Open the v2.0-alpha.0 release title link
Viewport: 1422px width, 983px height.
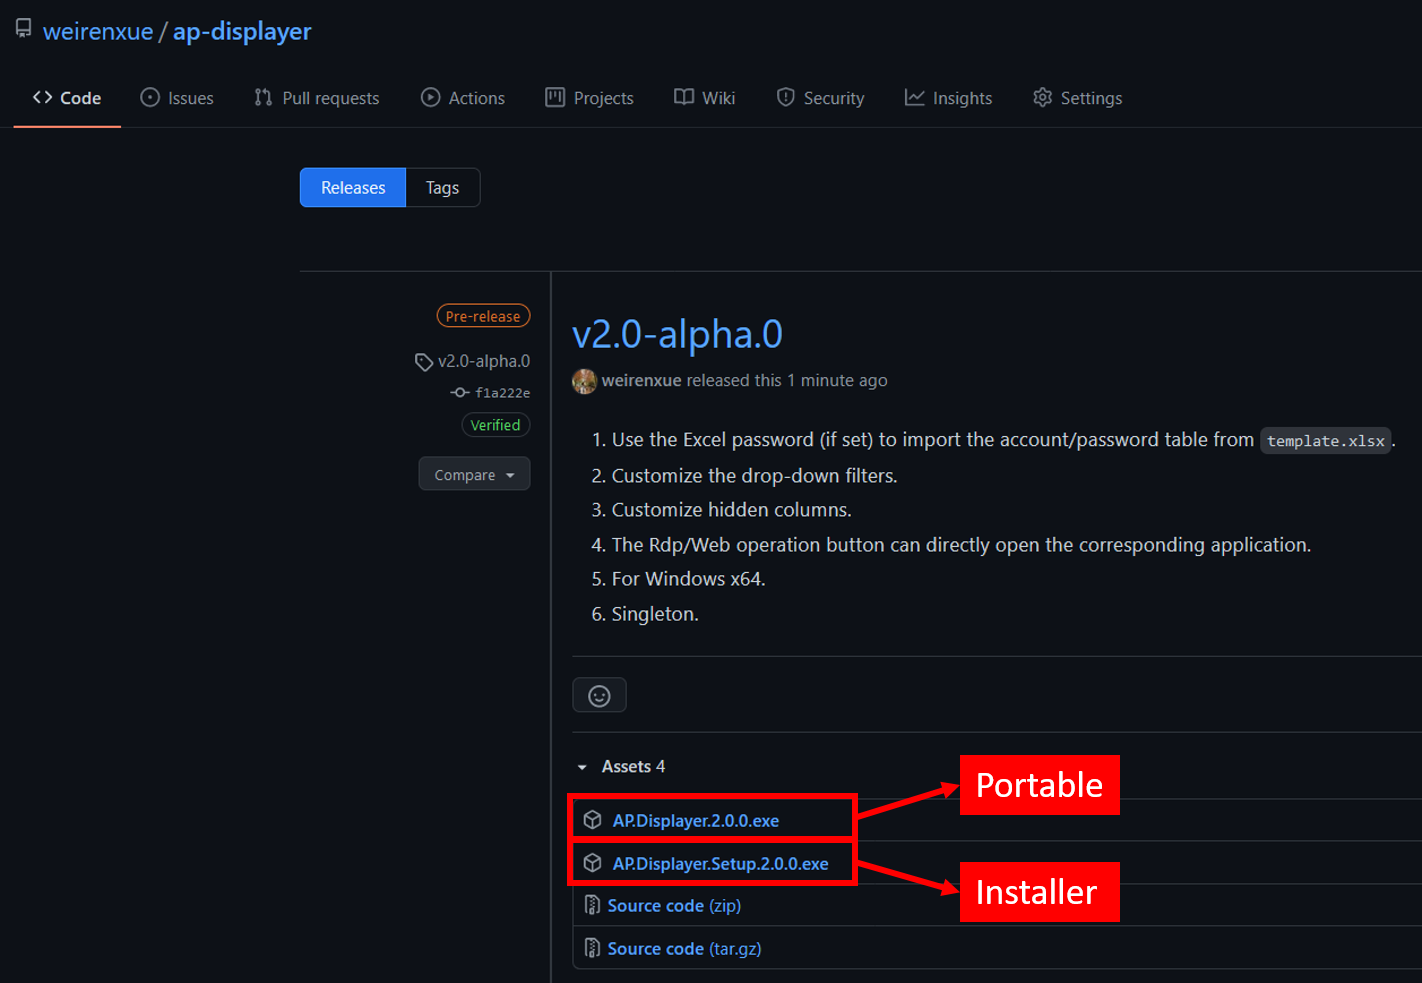point(677,334)
